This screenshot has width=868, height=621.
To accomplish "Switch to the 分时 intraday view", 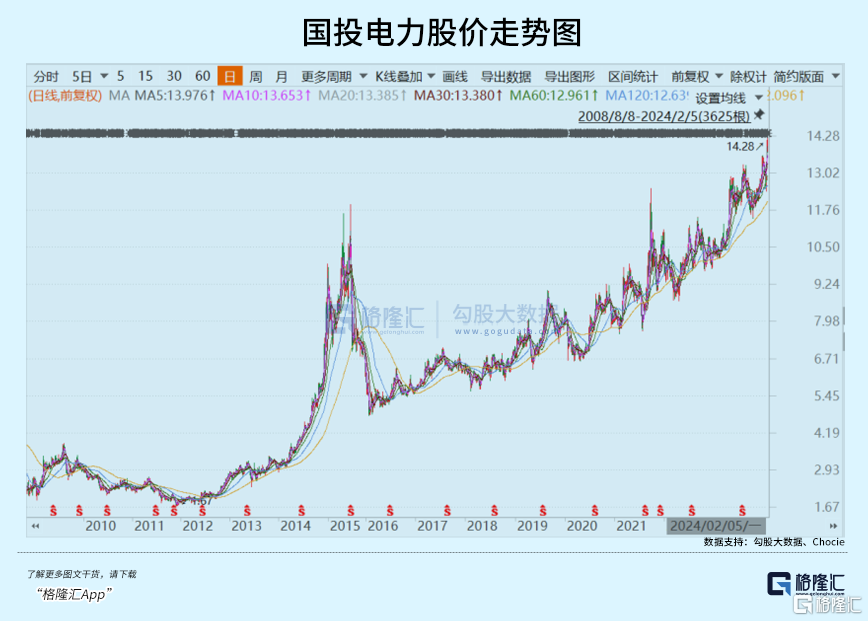I will (46, 76).
